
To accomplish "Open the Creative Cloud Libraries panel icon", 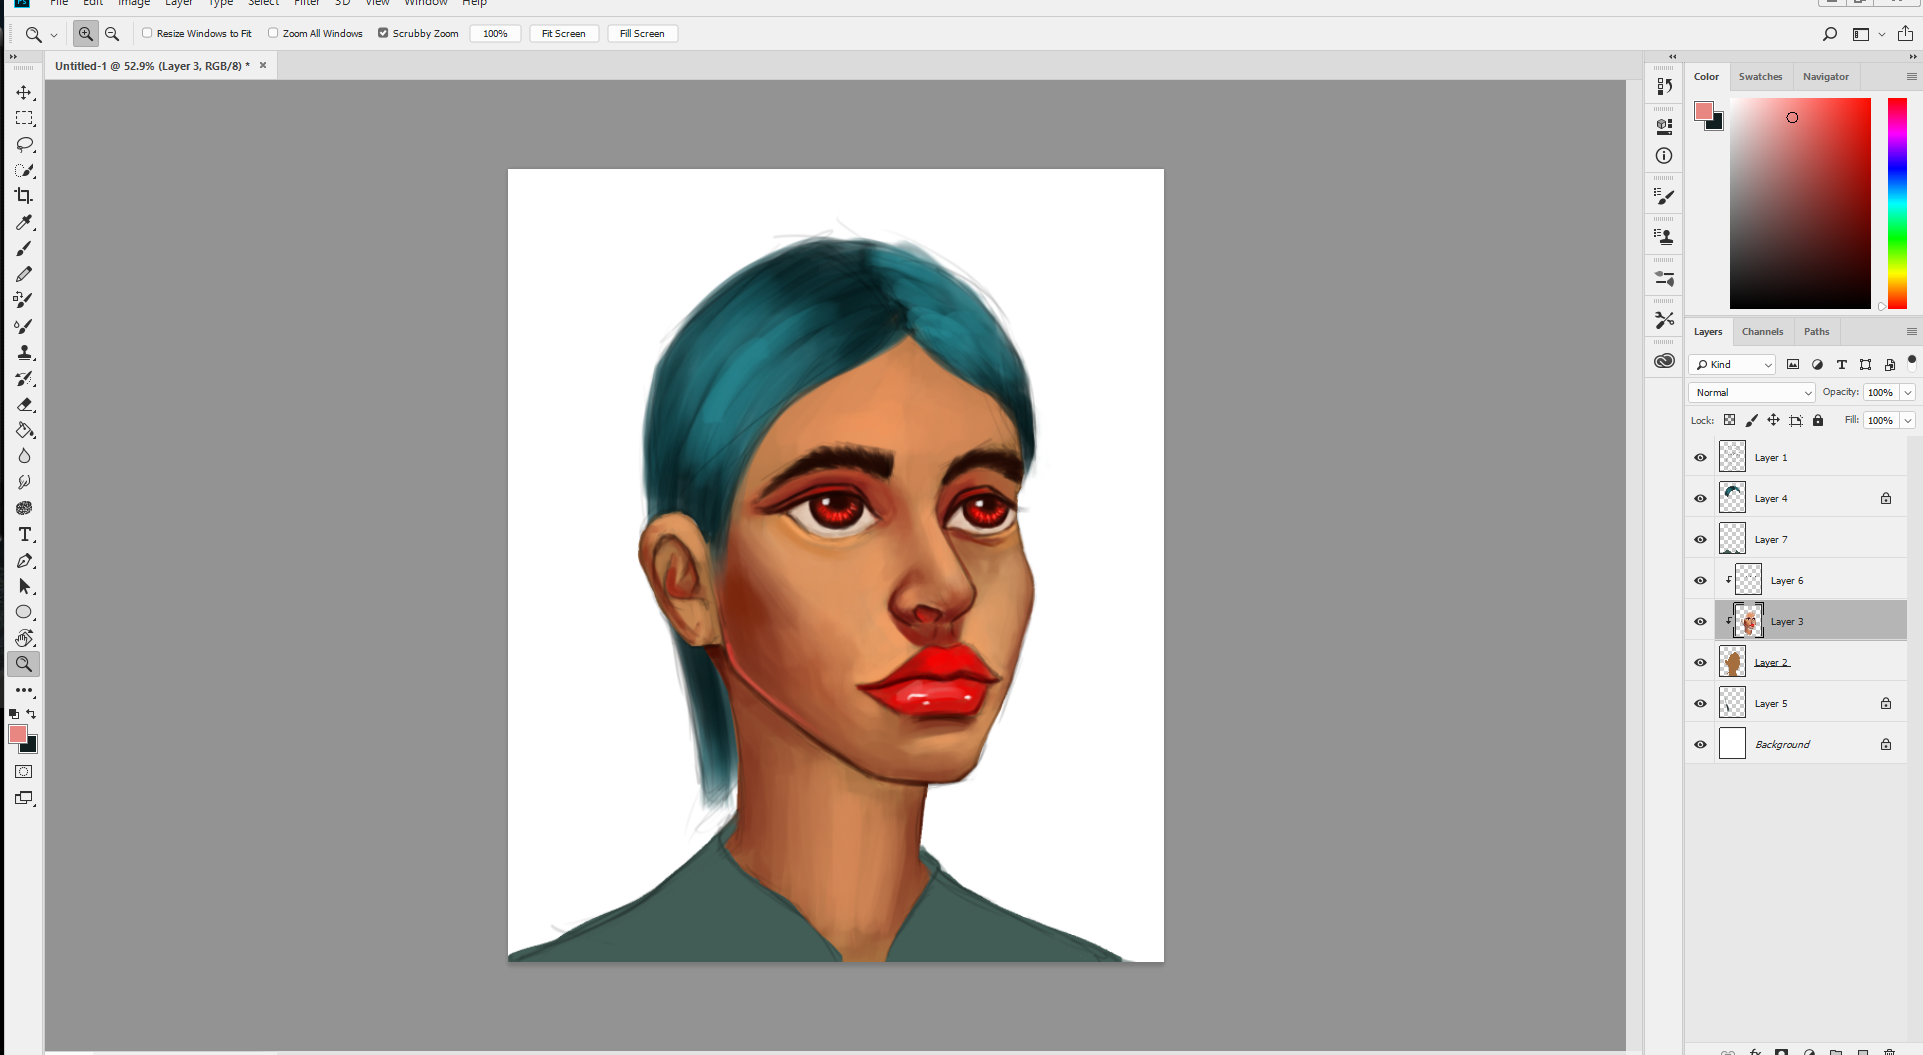I will (1664, 361).
